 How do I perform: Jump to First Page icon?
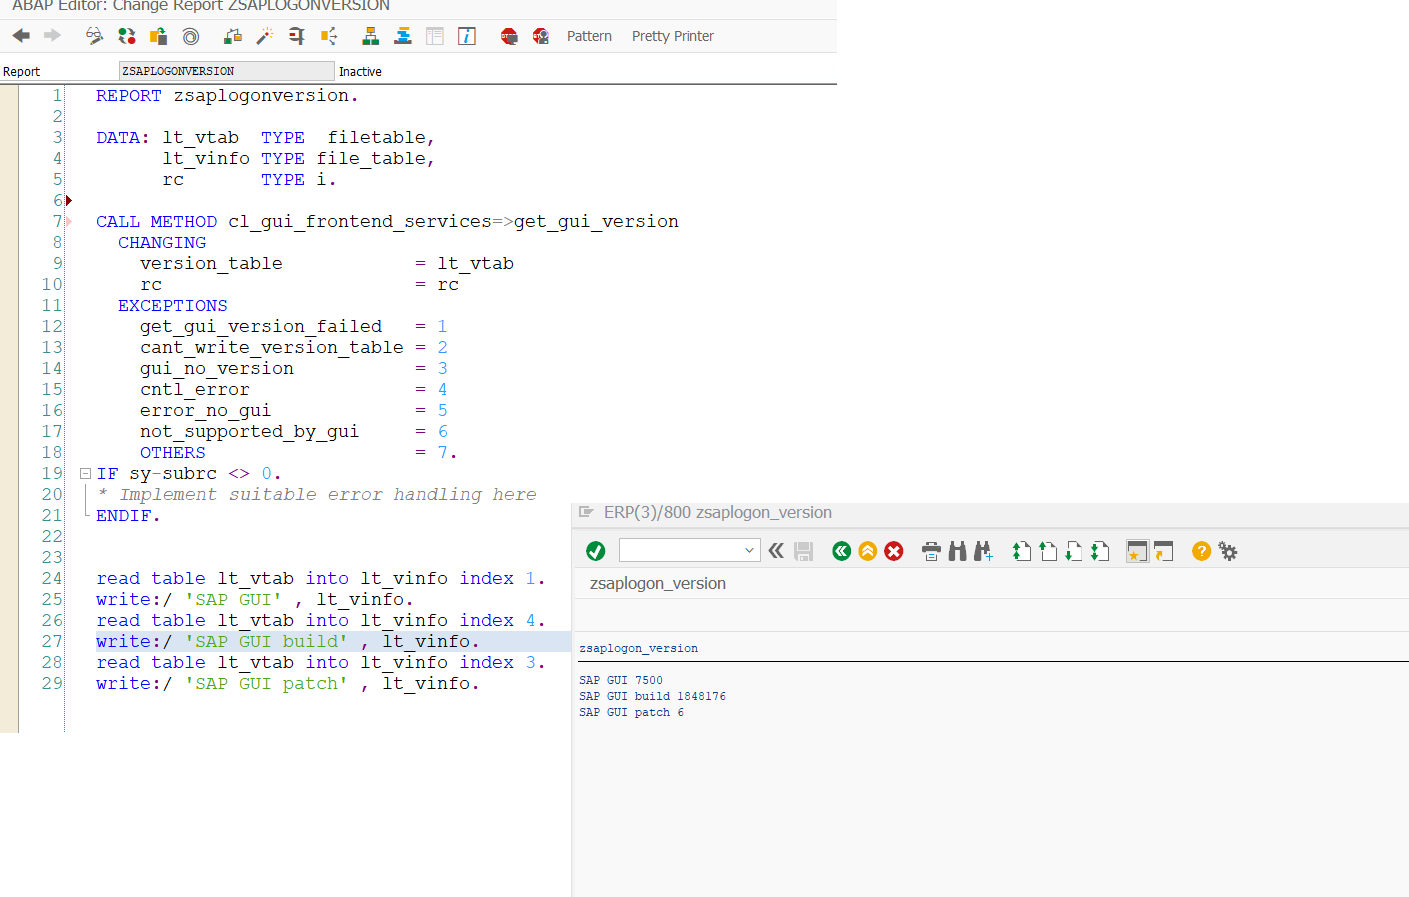tap(1021, 551)
